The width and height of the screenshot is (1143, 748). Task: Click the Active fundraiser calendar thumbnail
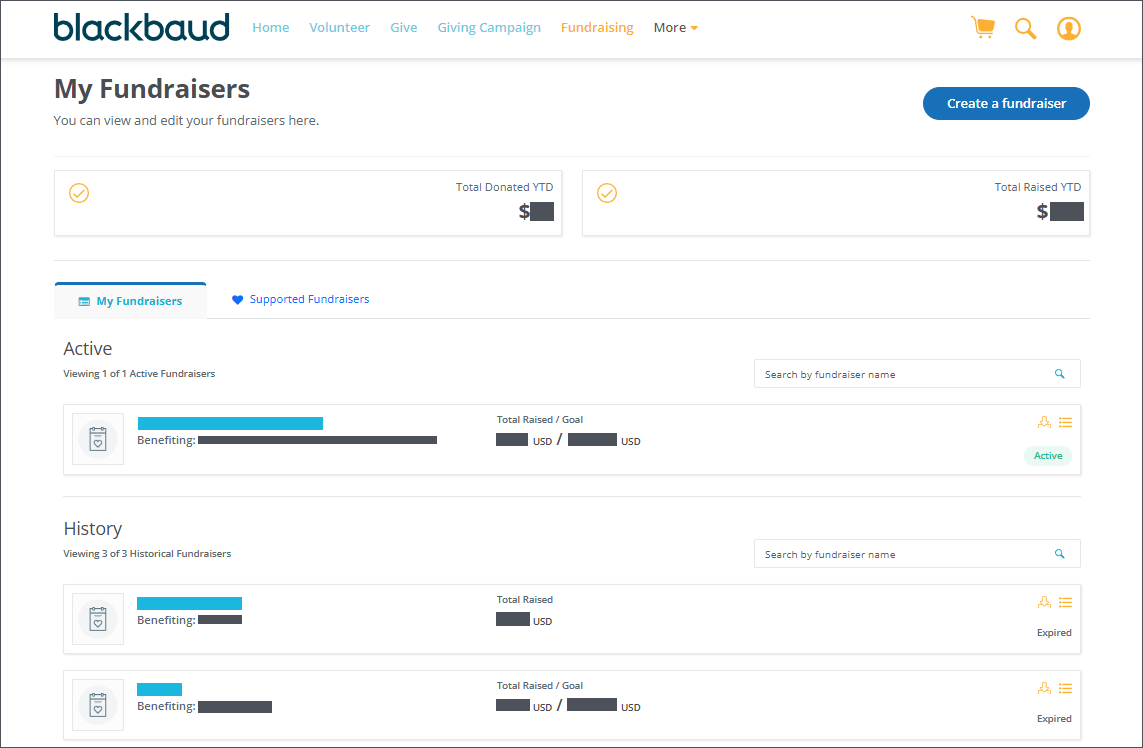point(98,439)
